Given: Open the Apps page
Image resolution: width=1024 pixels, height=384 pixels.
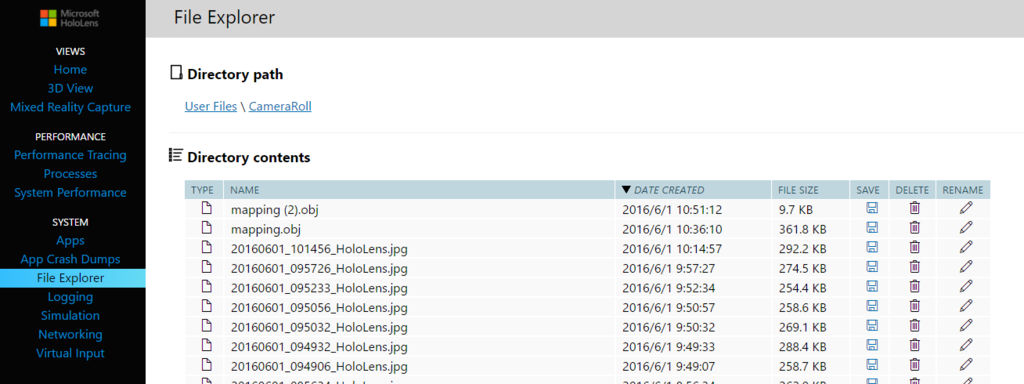Looking at the screenshot, I should pos(71,240).
